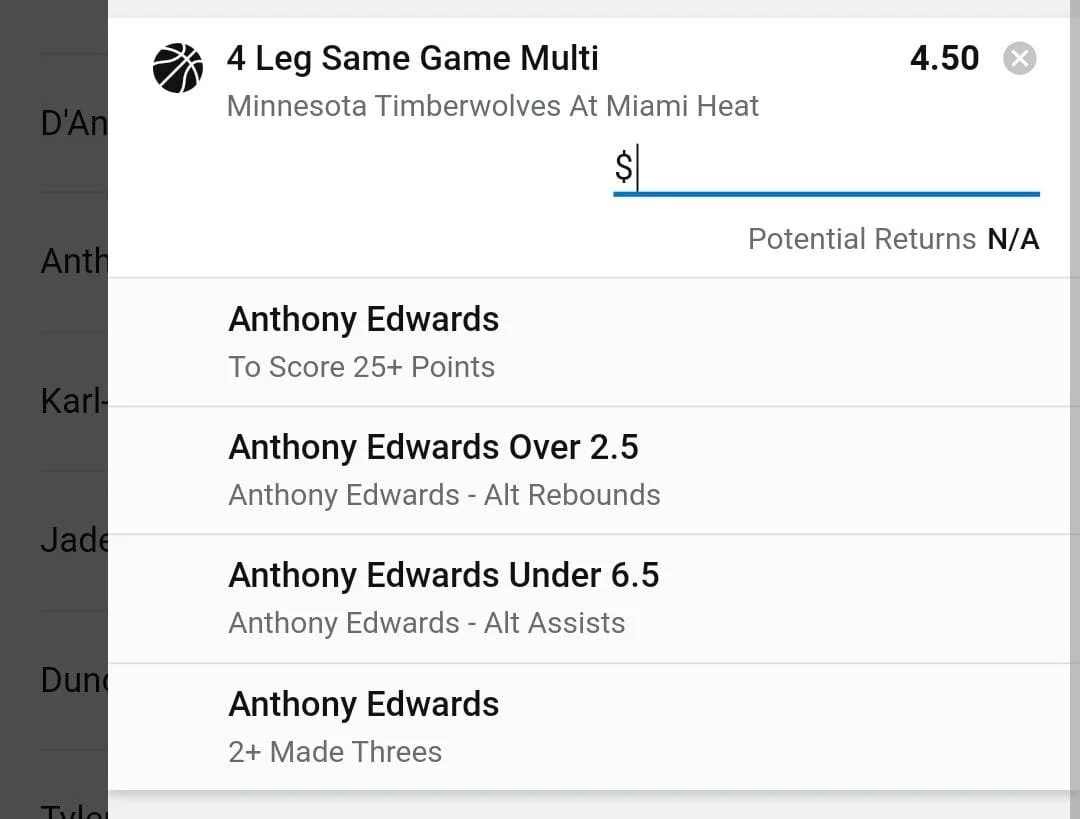Click the Potential Returns N/A label
This screenshot has height=819, width=1080.
tap(893, 239)
